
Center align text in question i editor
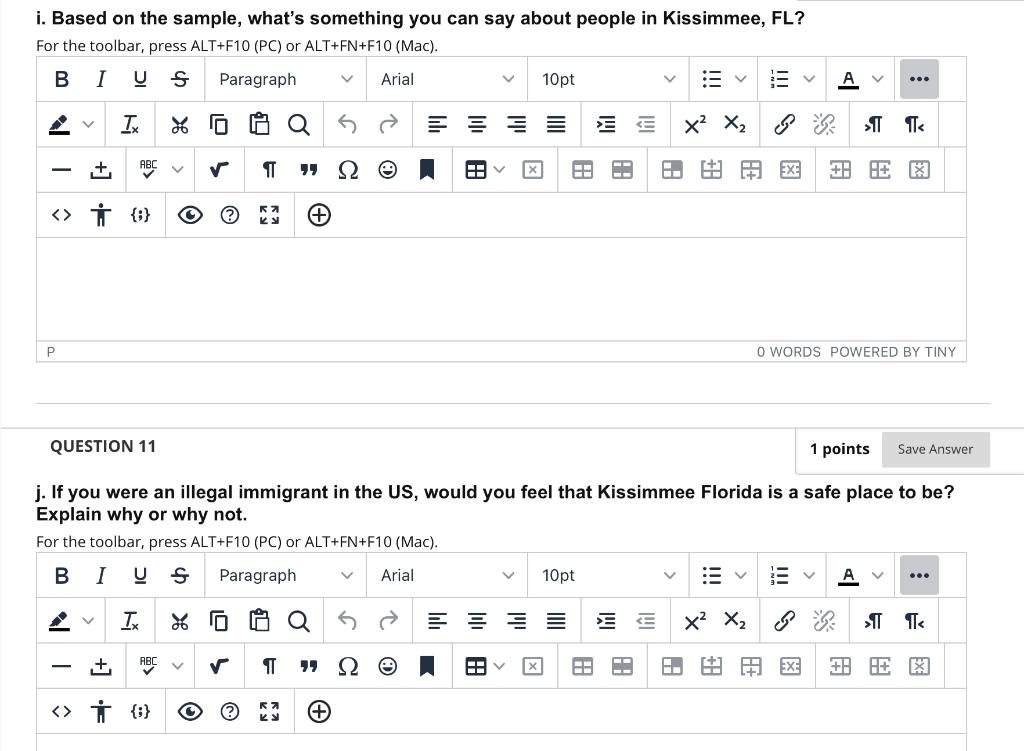coord(477,124)
